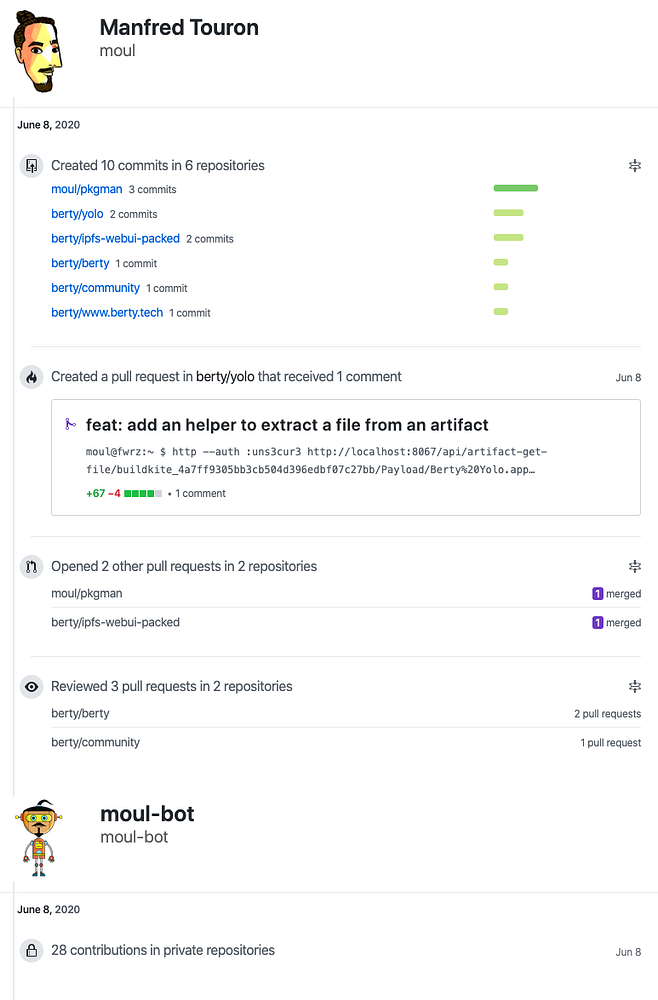The height and width of the screenshot is (1000, 658).
Task: Click the pull request icon beside Opened
Action: click(x=32, y=567)
